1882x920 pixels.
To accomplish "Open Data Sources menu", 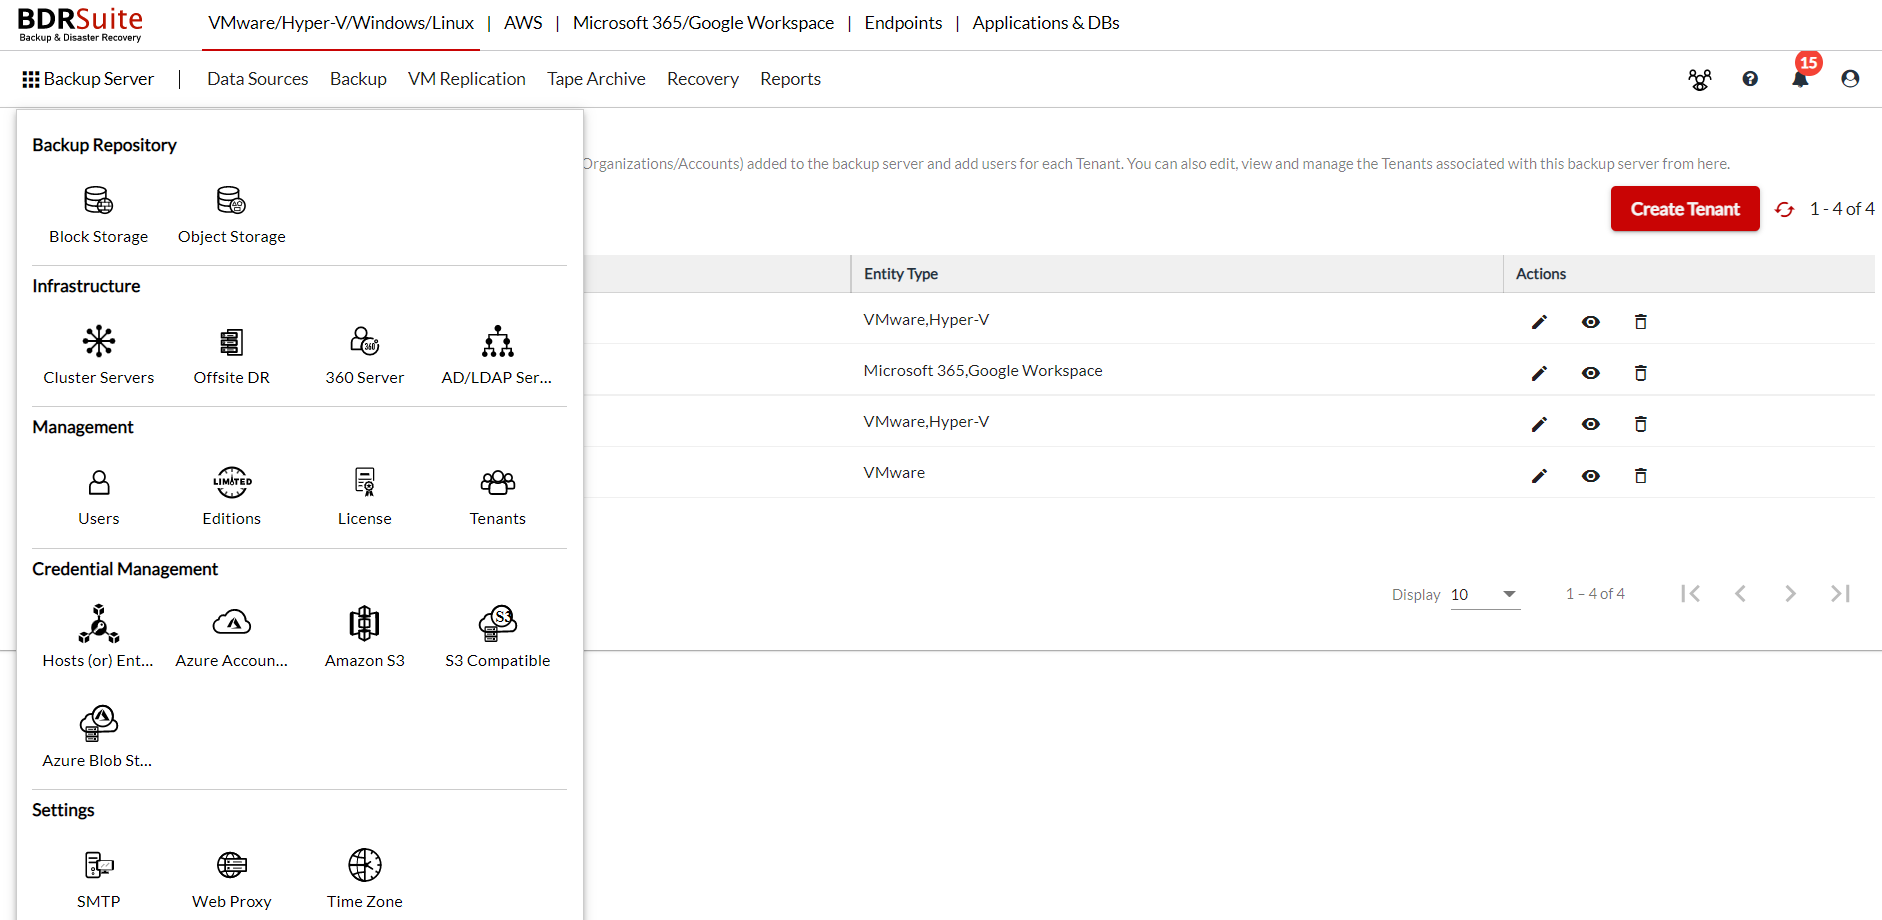I will [x=257, y=79].
